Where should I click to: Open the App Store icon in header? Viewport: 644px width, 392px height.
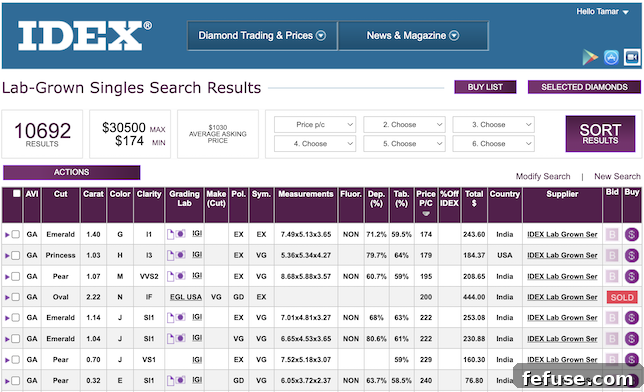click(x=611, y=57)
